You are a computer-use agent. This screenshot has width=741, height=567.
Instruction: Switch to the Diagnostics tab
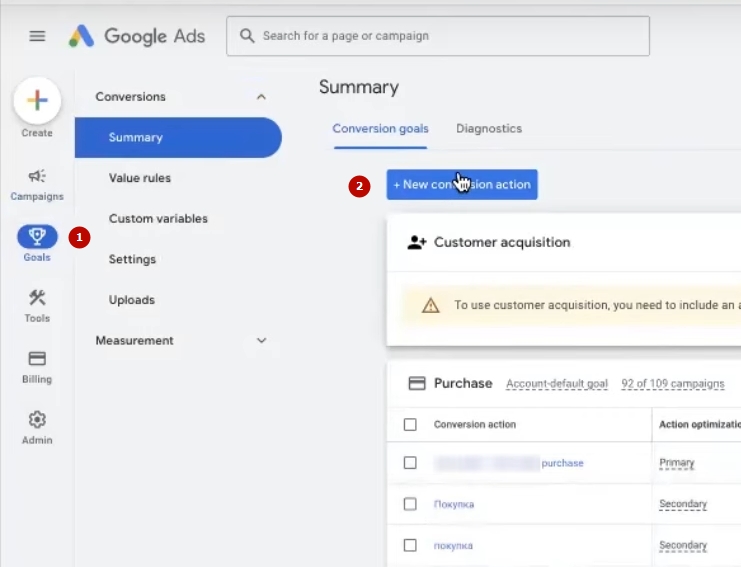point(489,129)
